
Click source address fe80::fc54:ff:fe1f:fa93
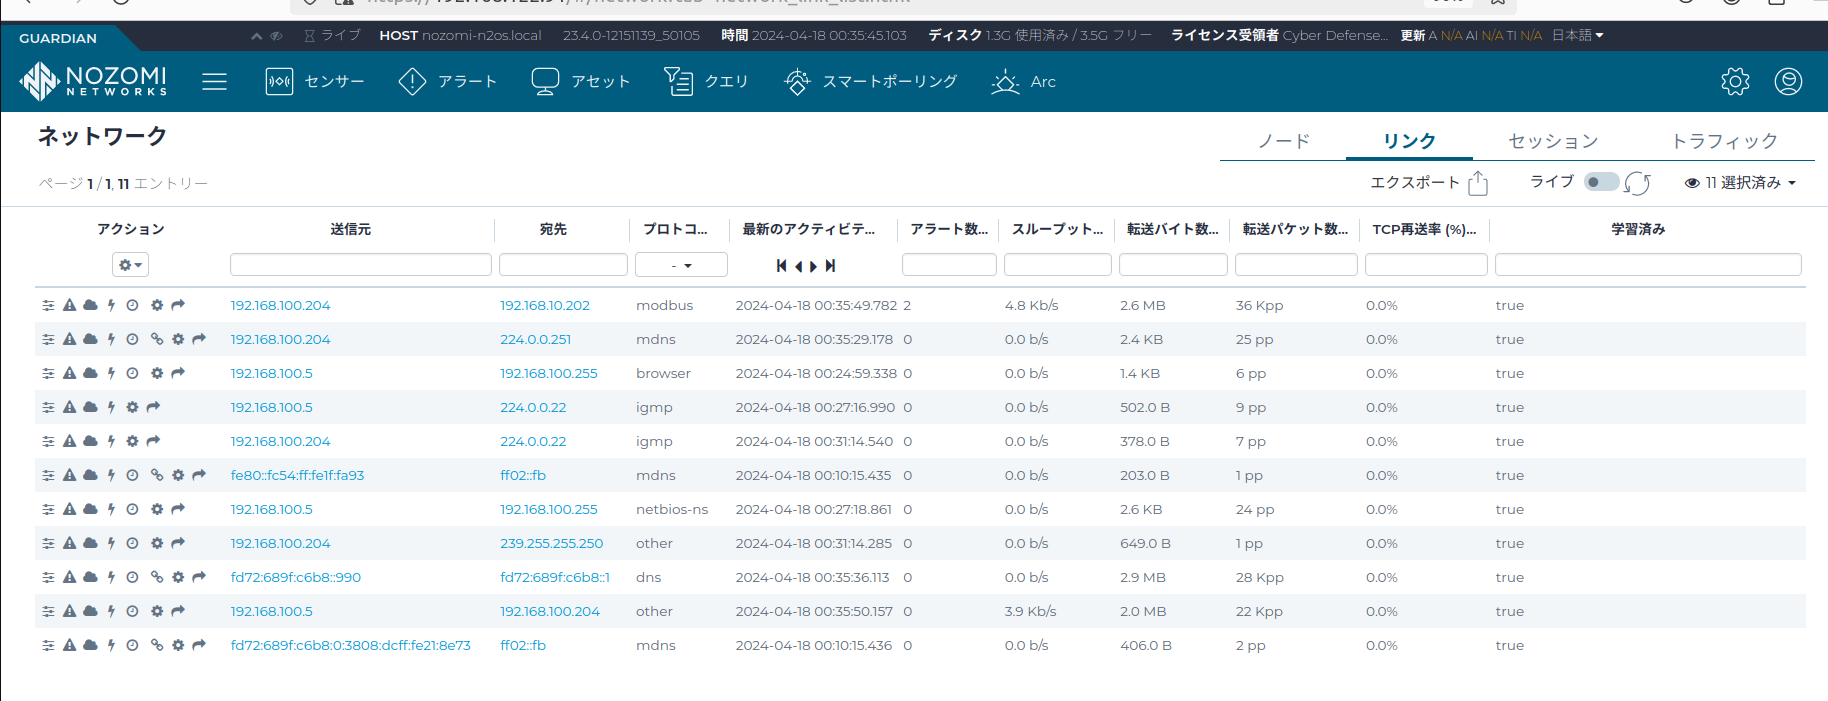coord(297,475)
